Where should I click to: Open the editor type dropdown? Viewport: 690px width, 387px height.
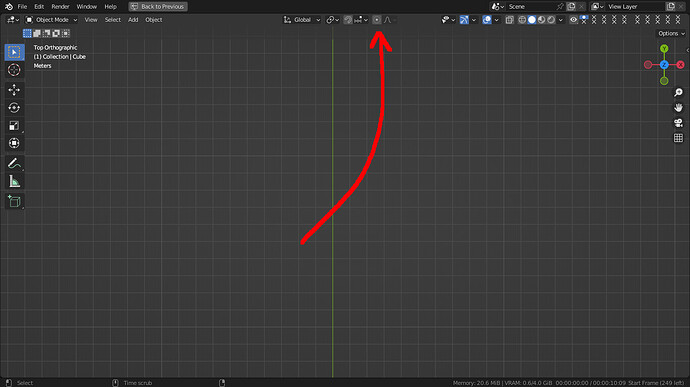[13, 20]
